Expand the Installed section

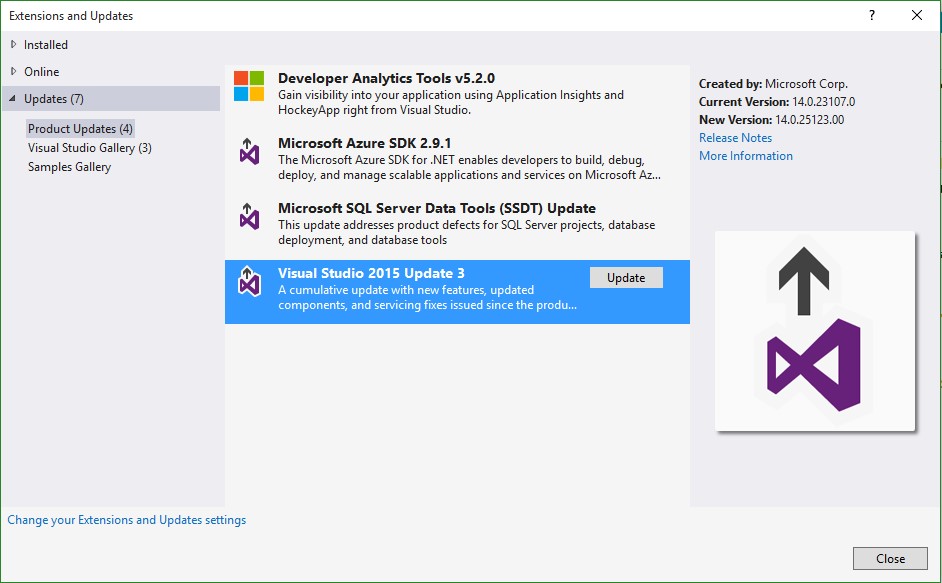tap(43, 44)
